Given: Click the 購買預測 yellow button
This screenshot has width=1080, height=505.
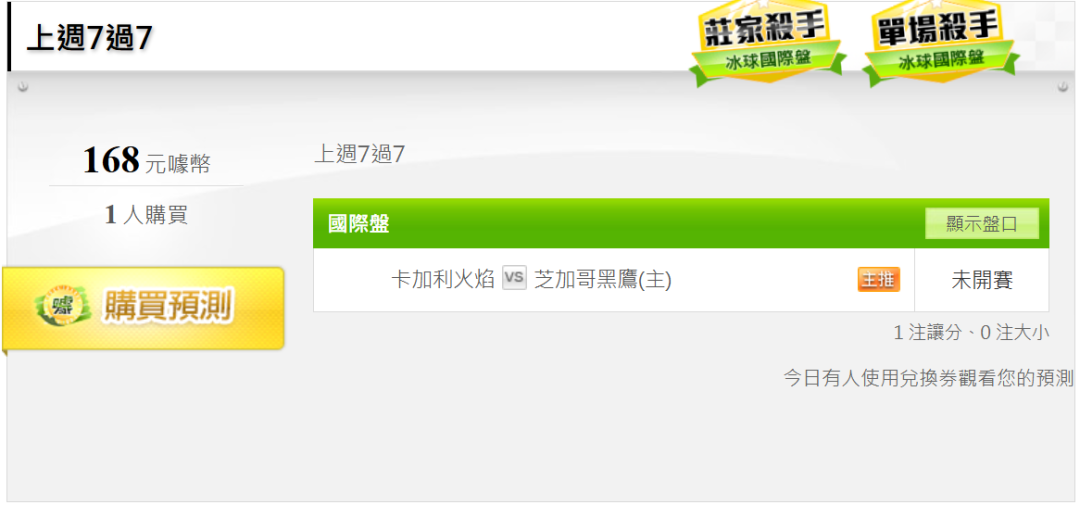Looking at the screenshot, I should [x=143, y=307].
